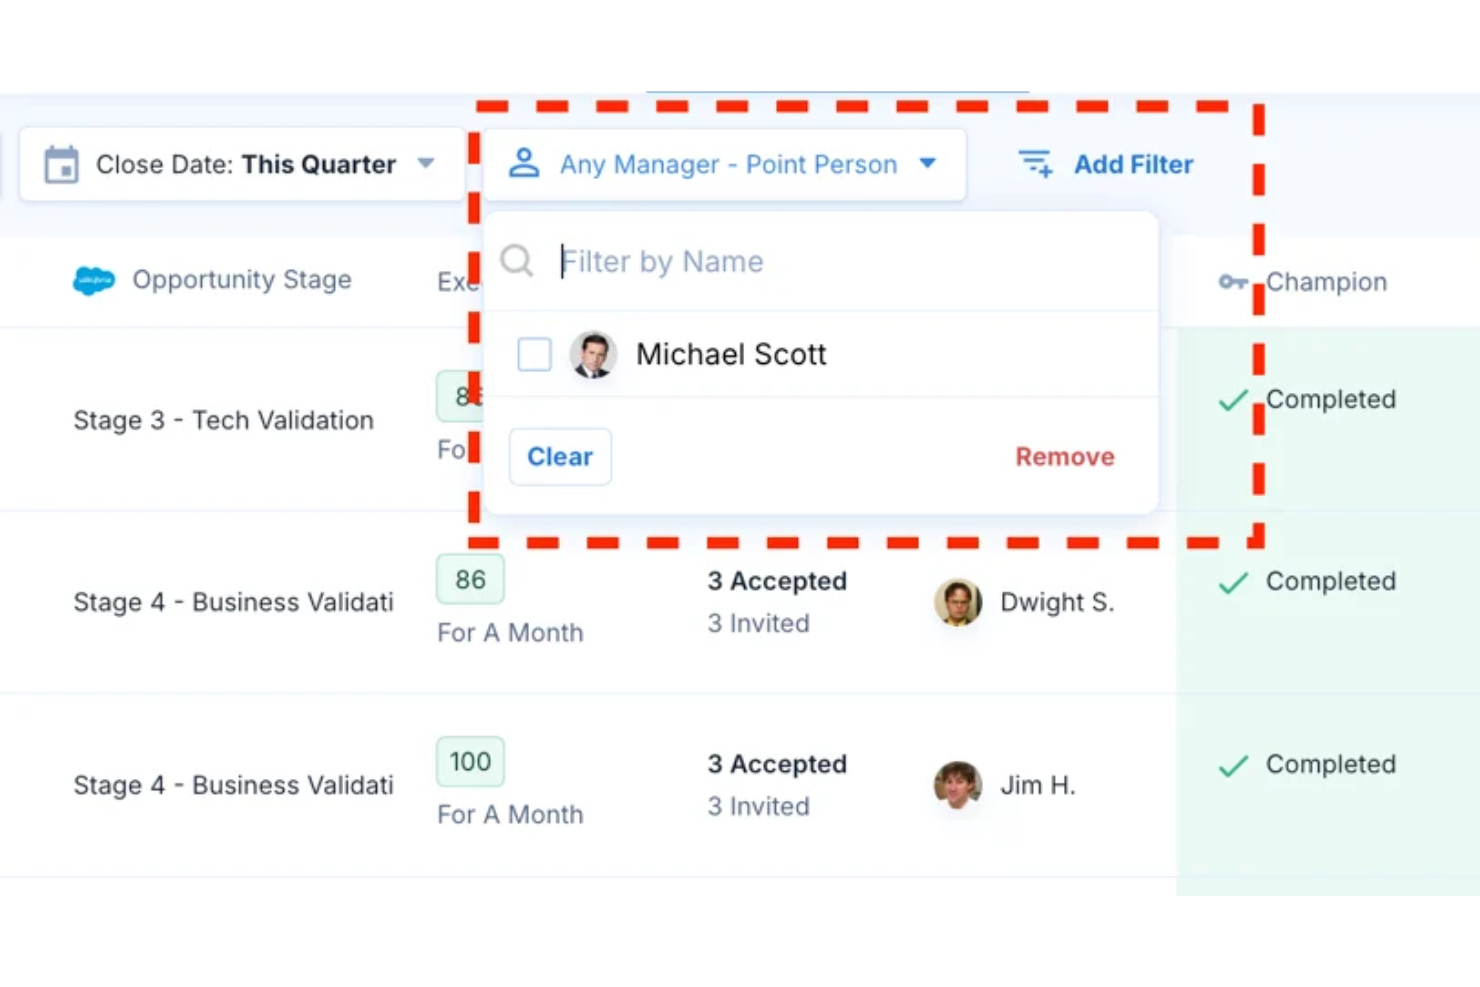The image size is (1480, 987).
Task: Click the Completed checkmark on Dwight's row
Action: (1233, 581)
